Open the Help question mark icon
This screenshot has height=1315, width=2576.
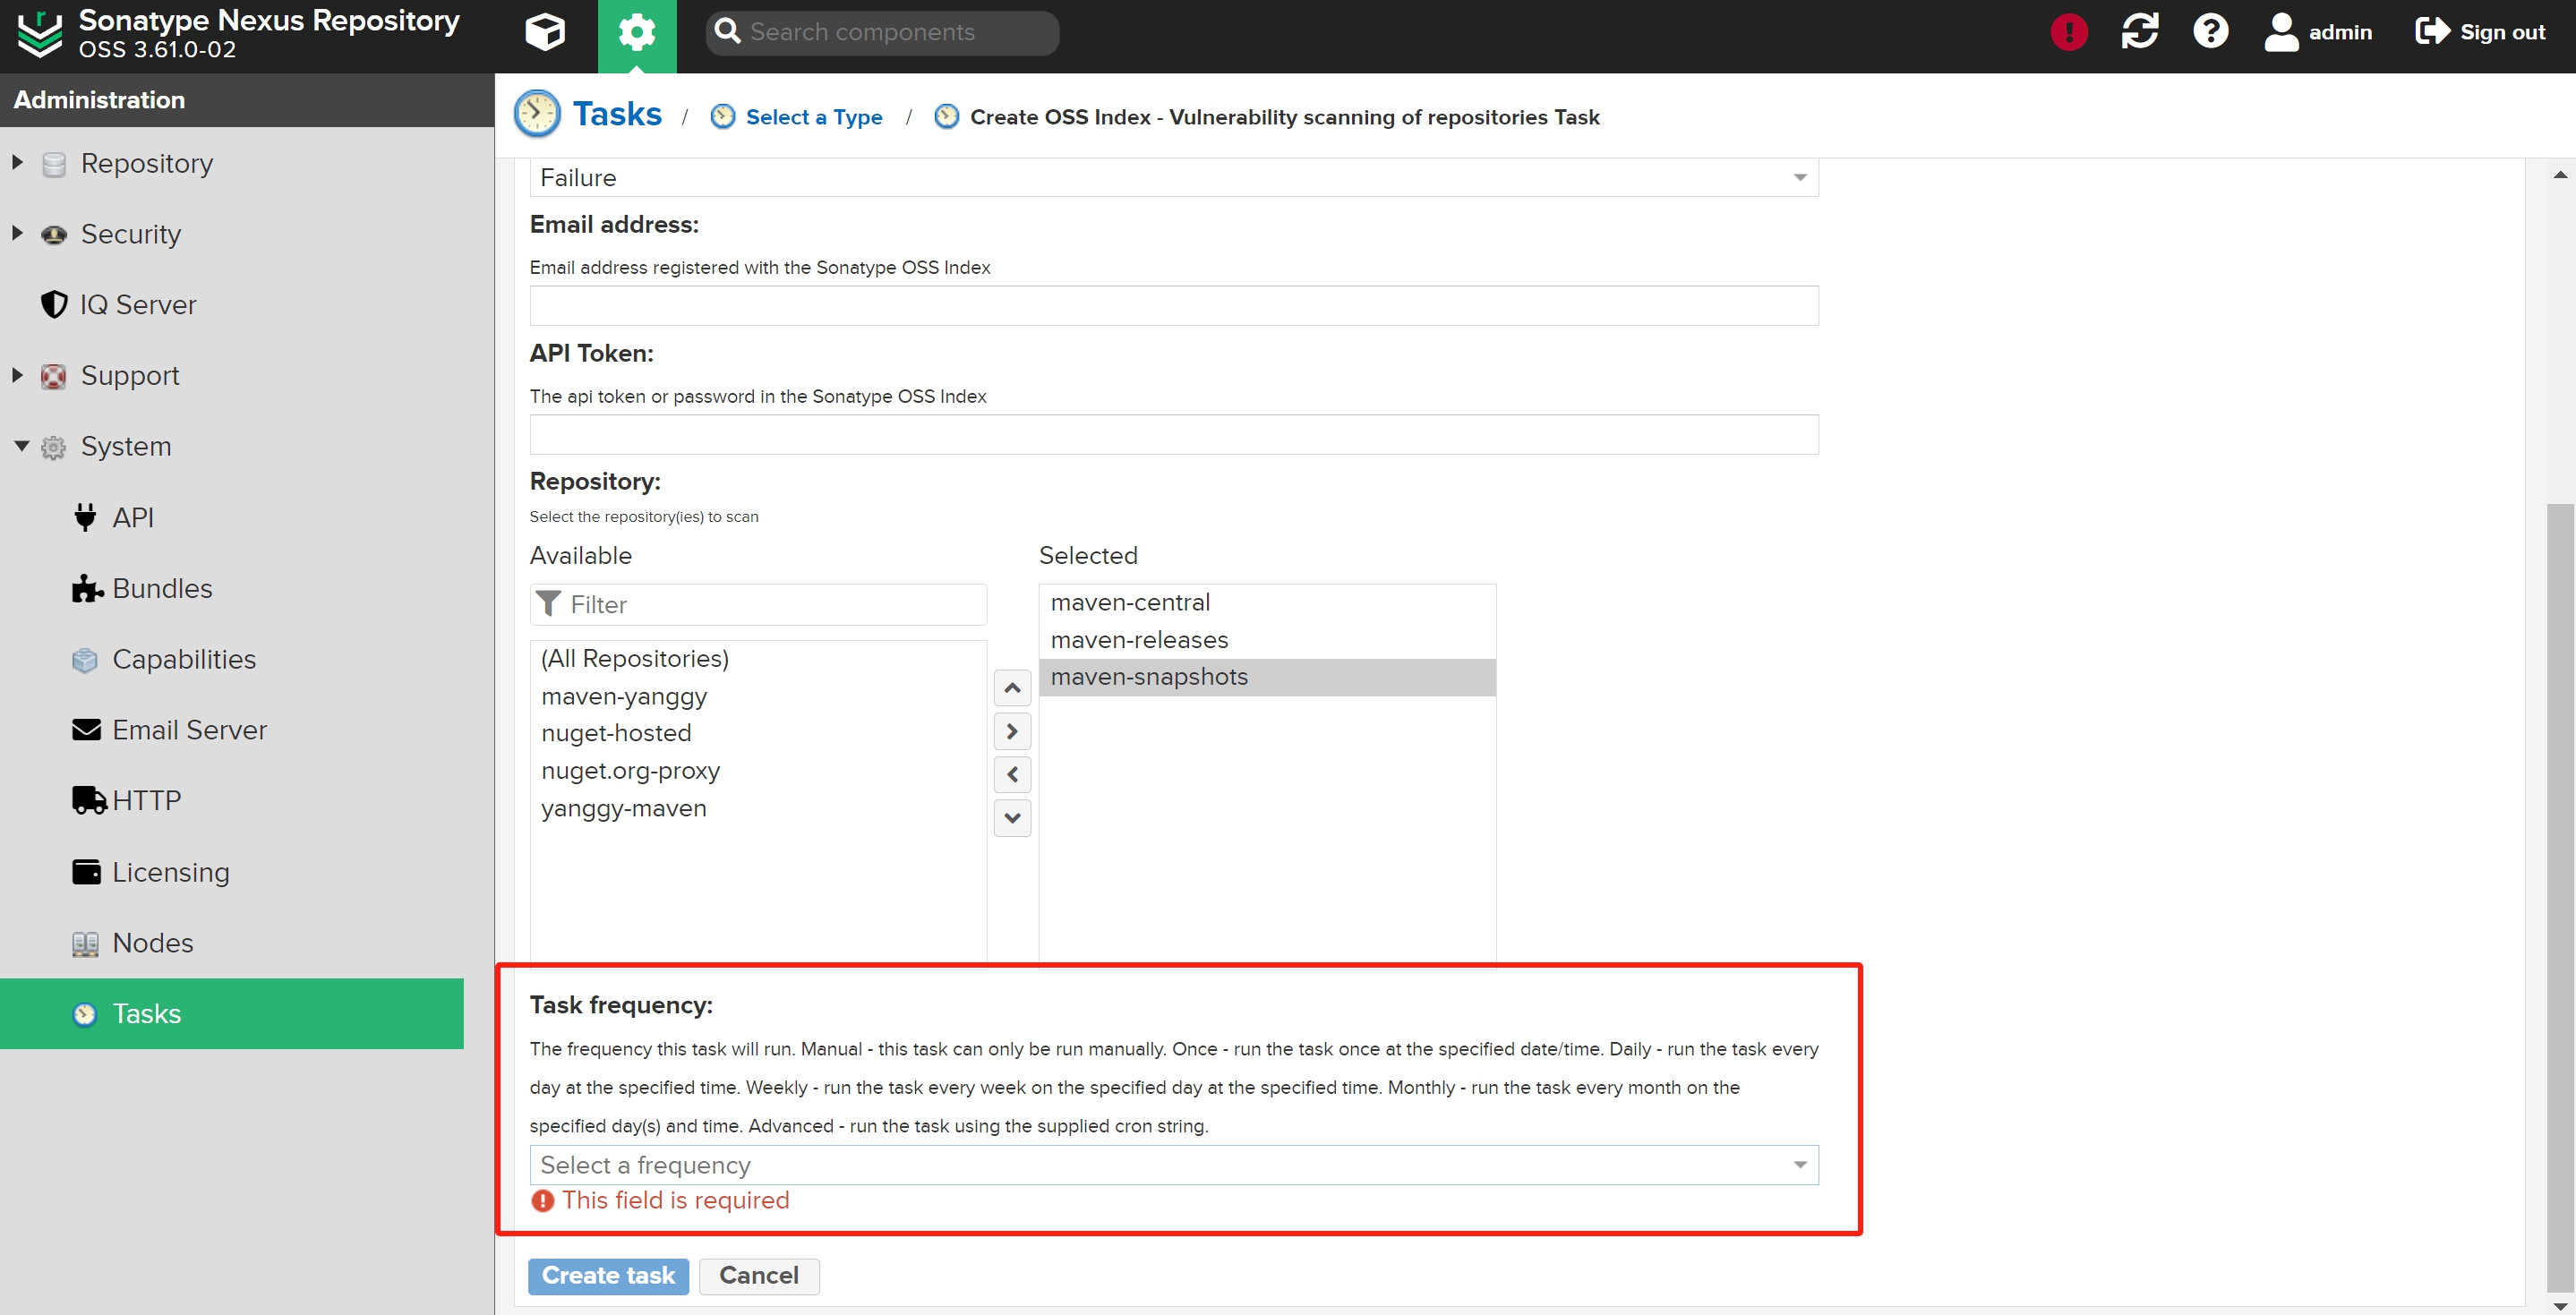[x=2210, y=32]
